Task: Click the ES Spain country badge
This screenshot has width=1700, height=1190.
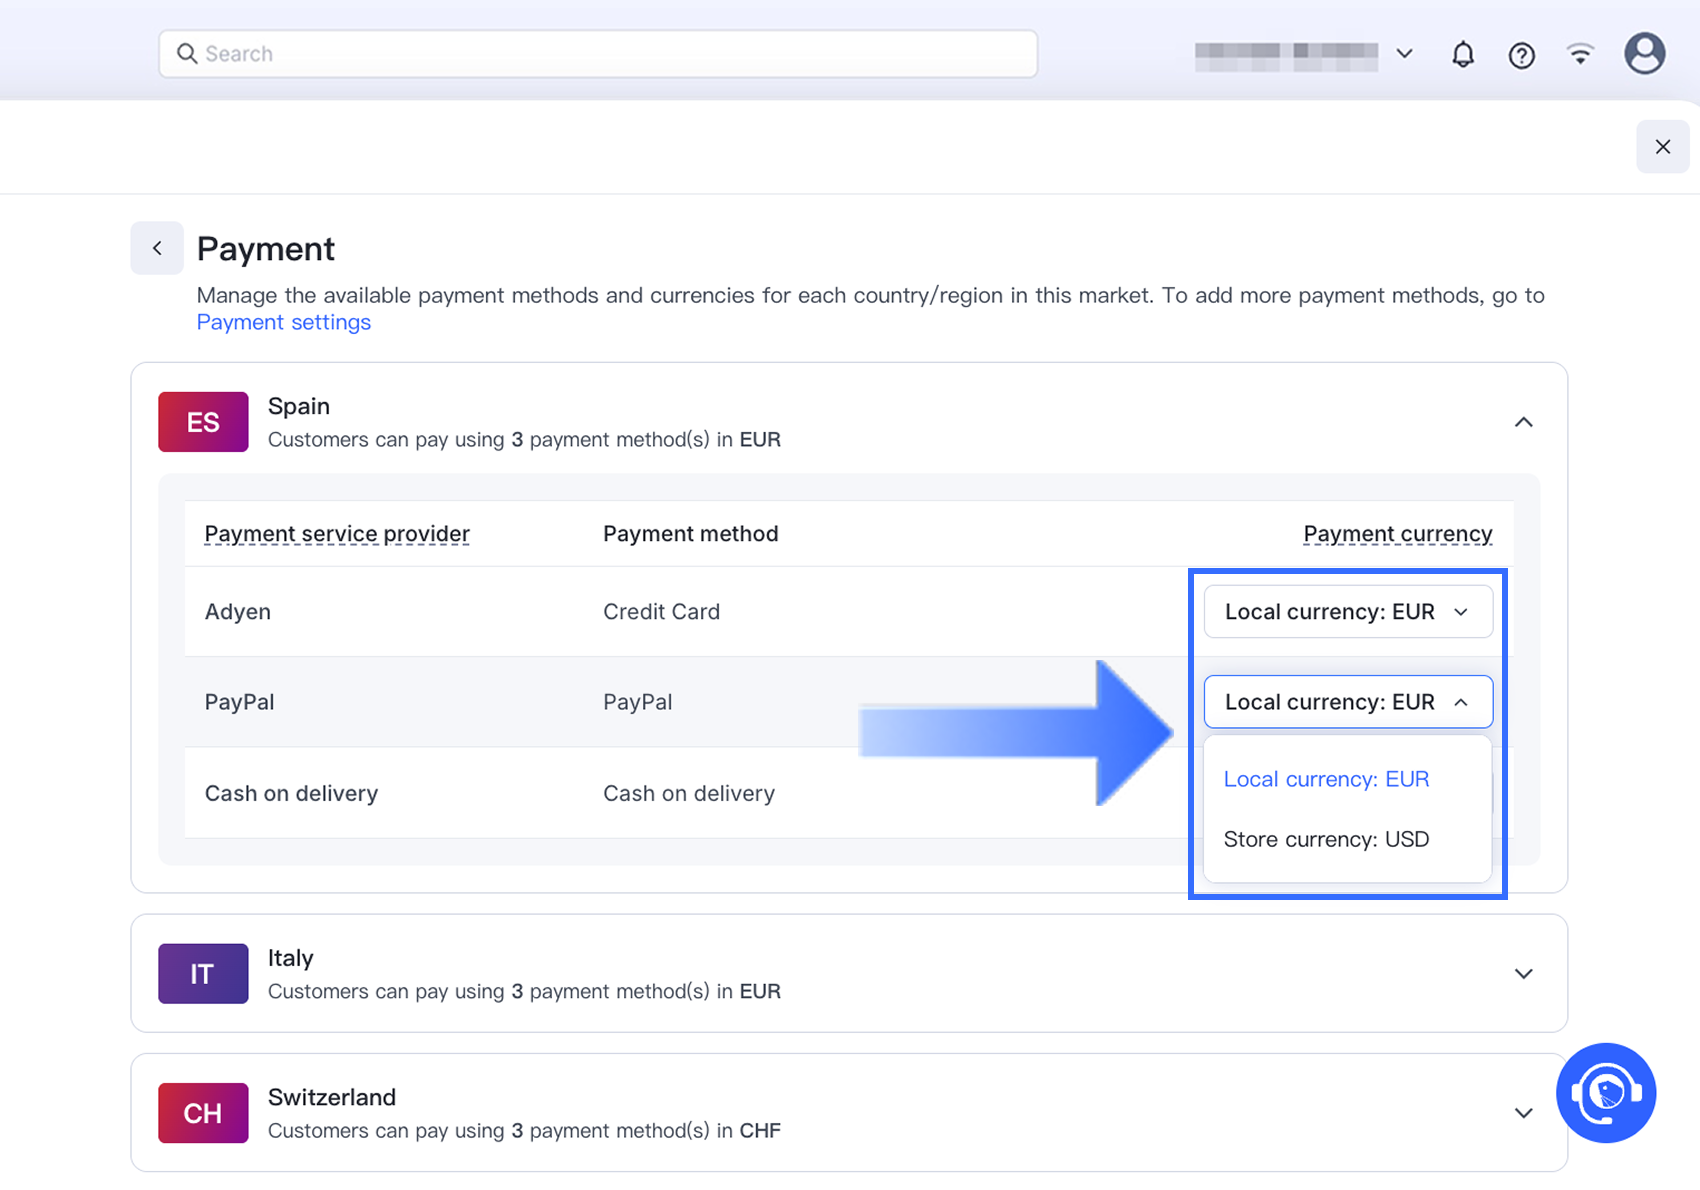Action: click(x=203, y=422)
